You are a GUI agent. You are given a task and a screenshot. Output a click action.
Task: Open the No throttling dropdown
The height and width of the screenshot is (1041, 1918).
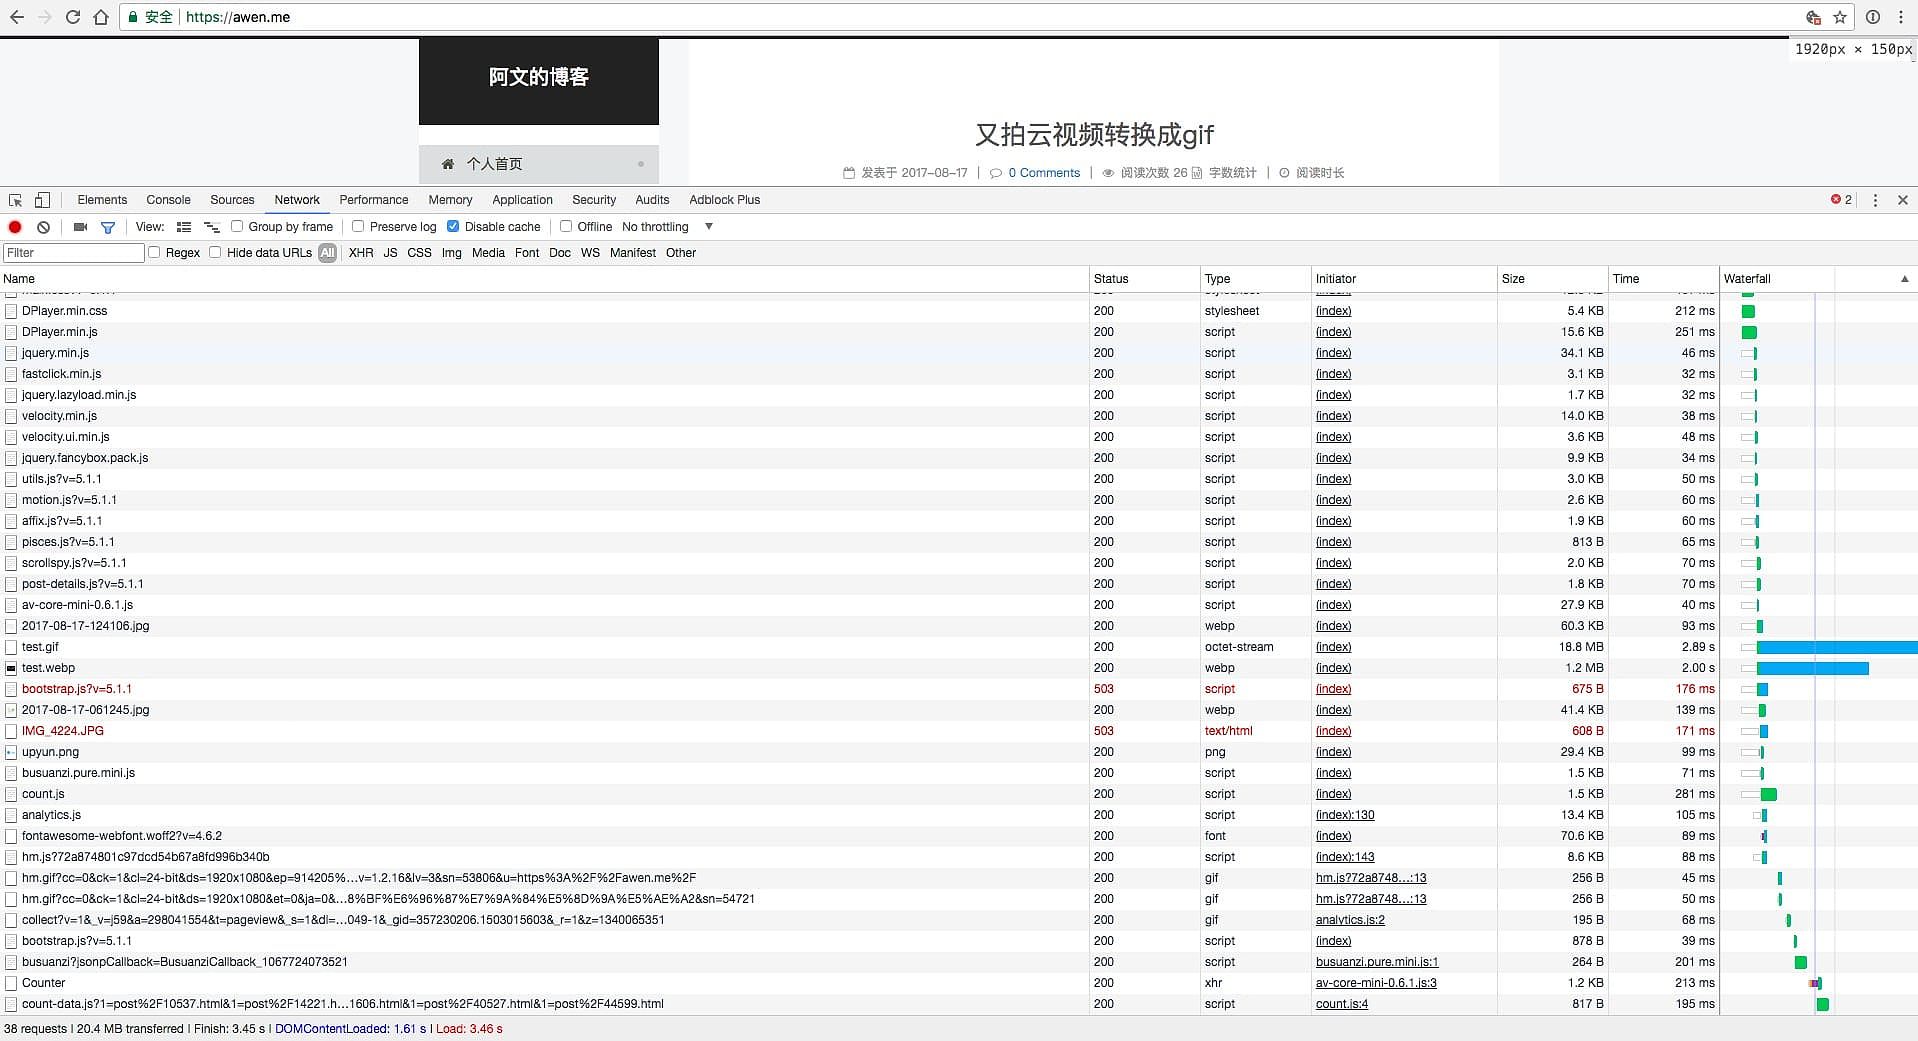(666, 227)
